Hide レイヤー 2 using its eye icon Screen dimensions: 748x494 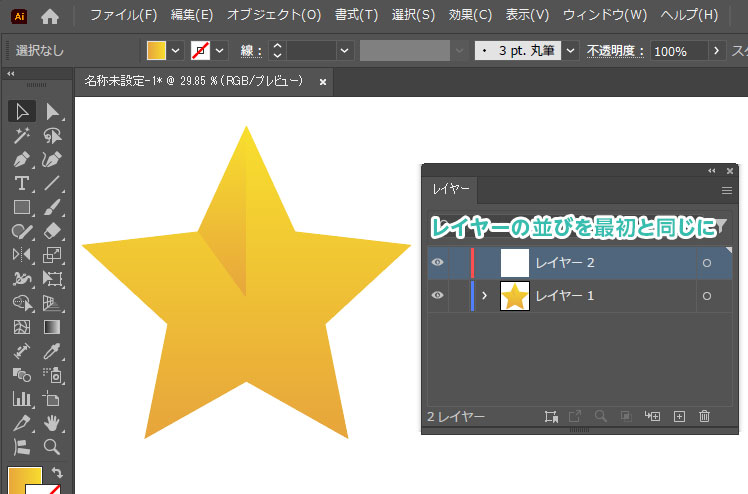[x=437, y=263]
